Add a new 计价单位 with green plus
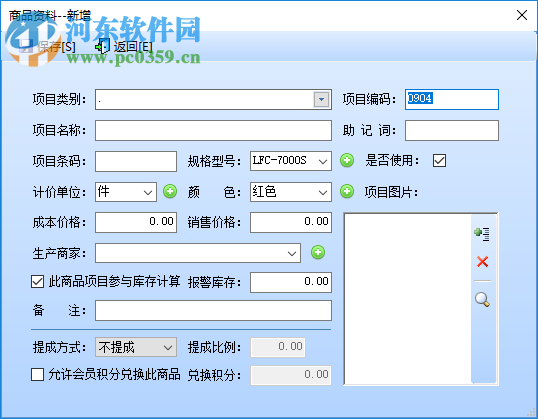538x419 pixels. (x=170, y=191)
